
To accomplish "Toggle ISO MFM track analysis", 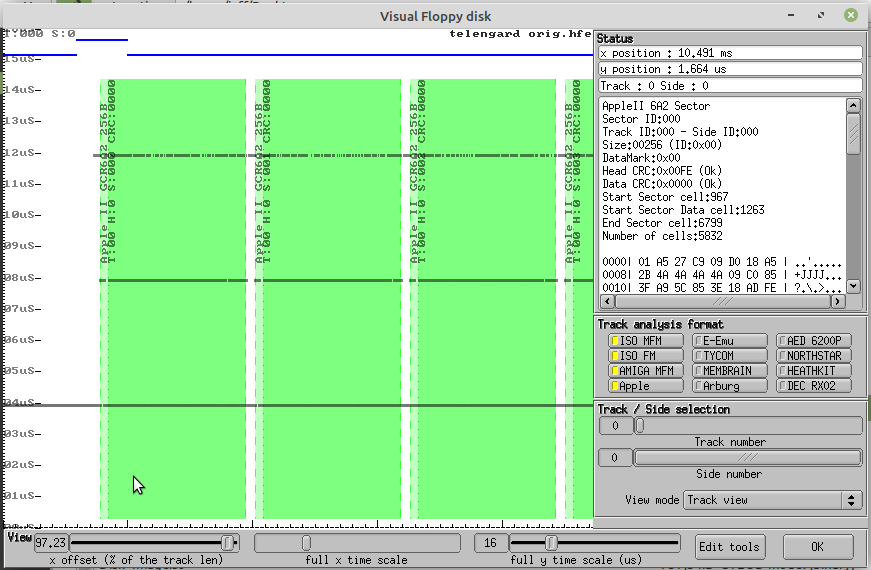I will 645,341.
